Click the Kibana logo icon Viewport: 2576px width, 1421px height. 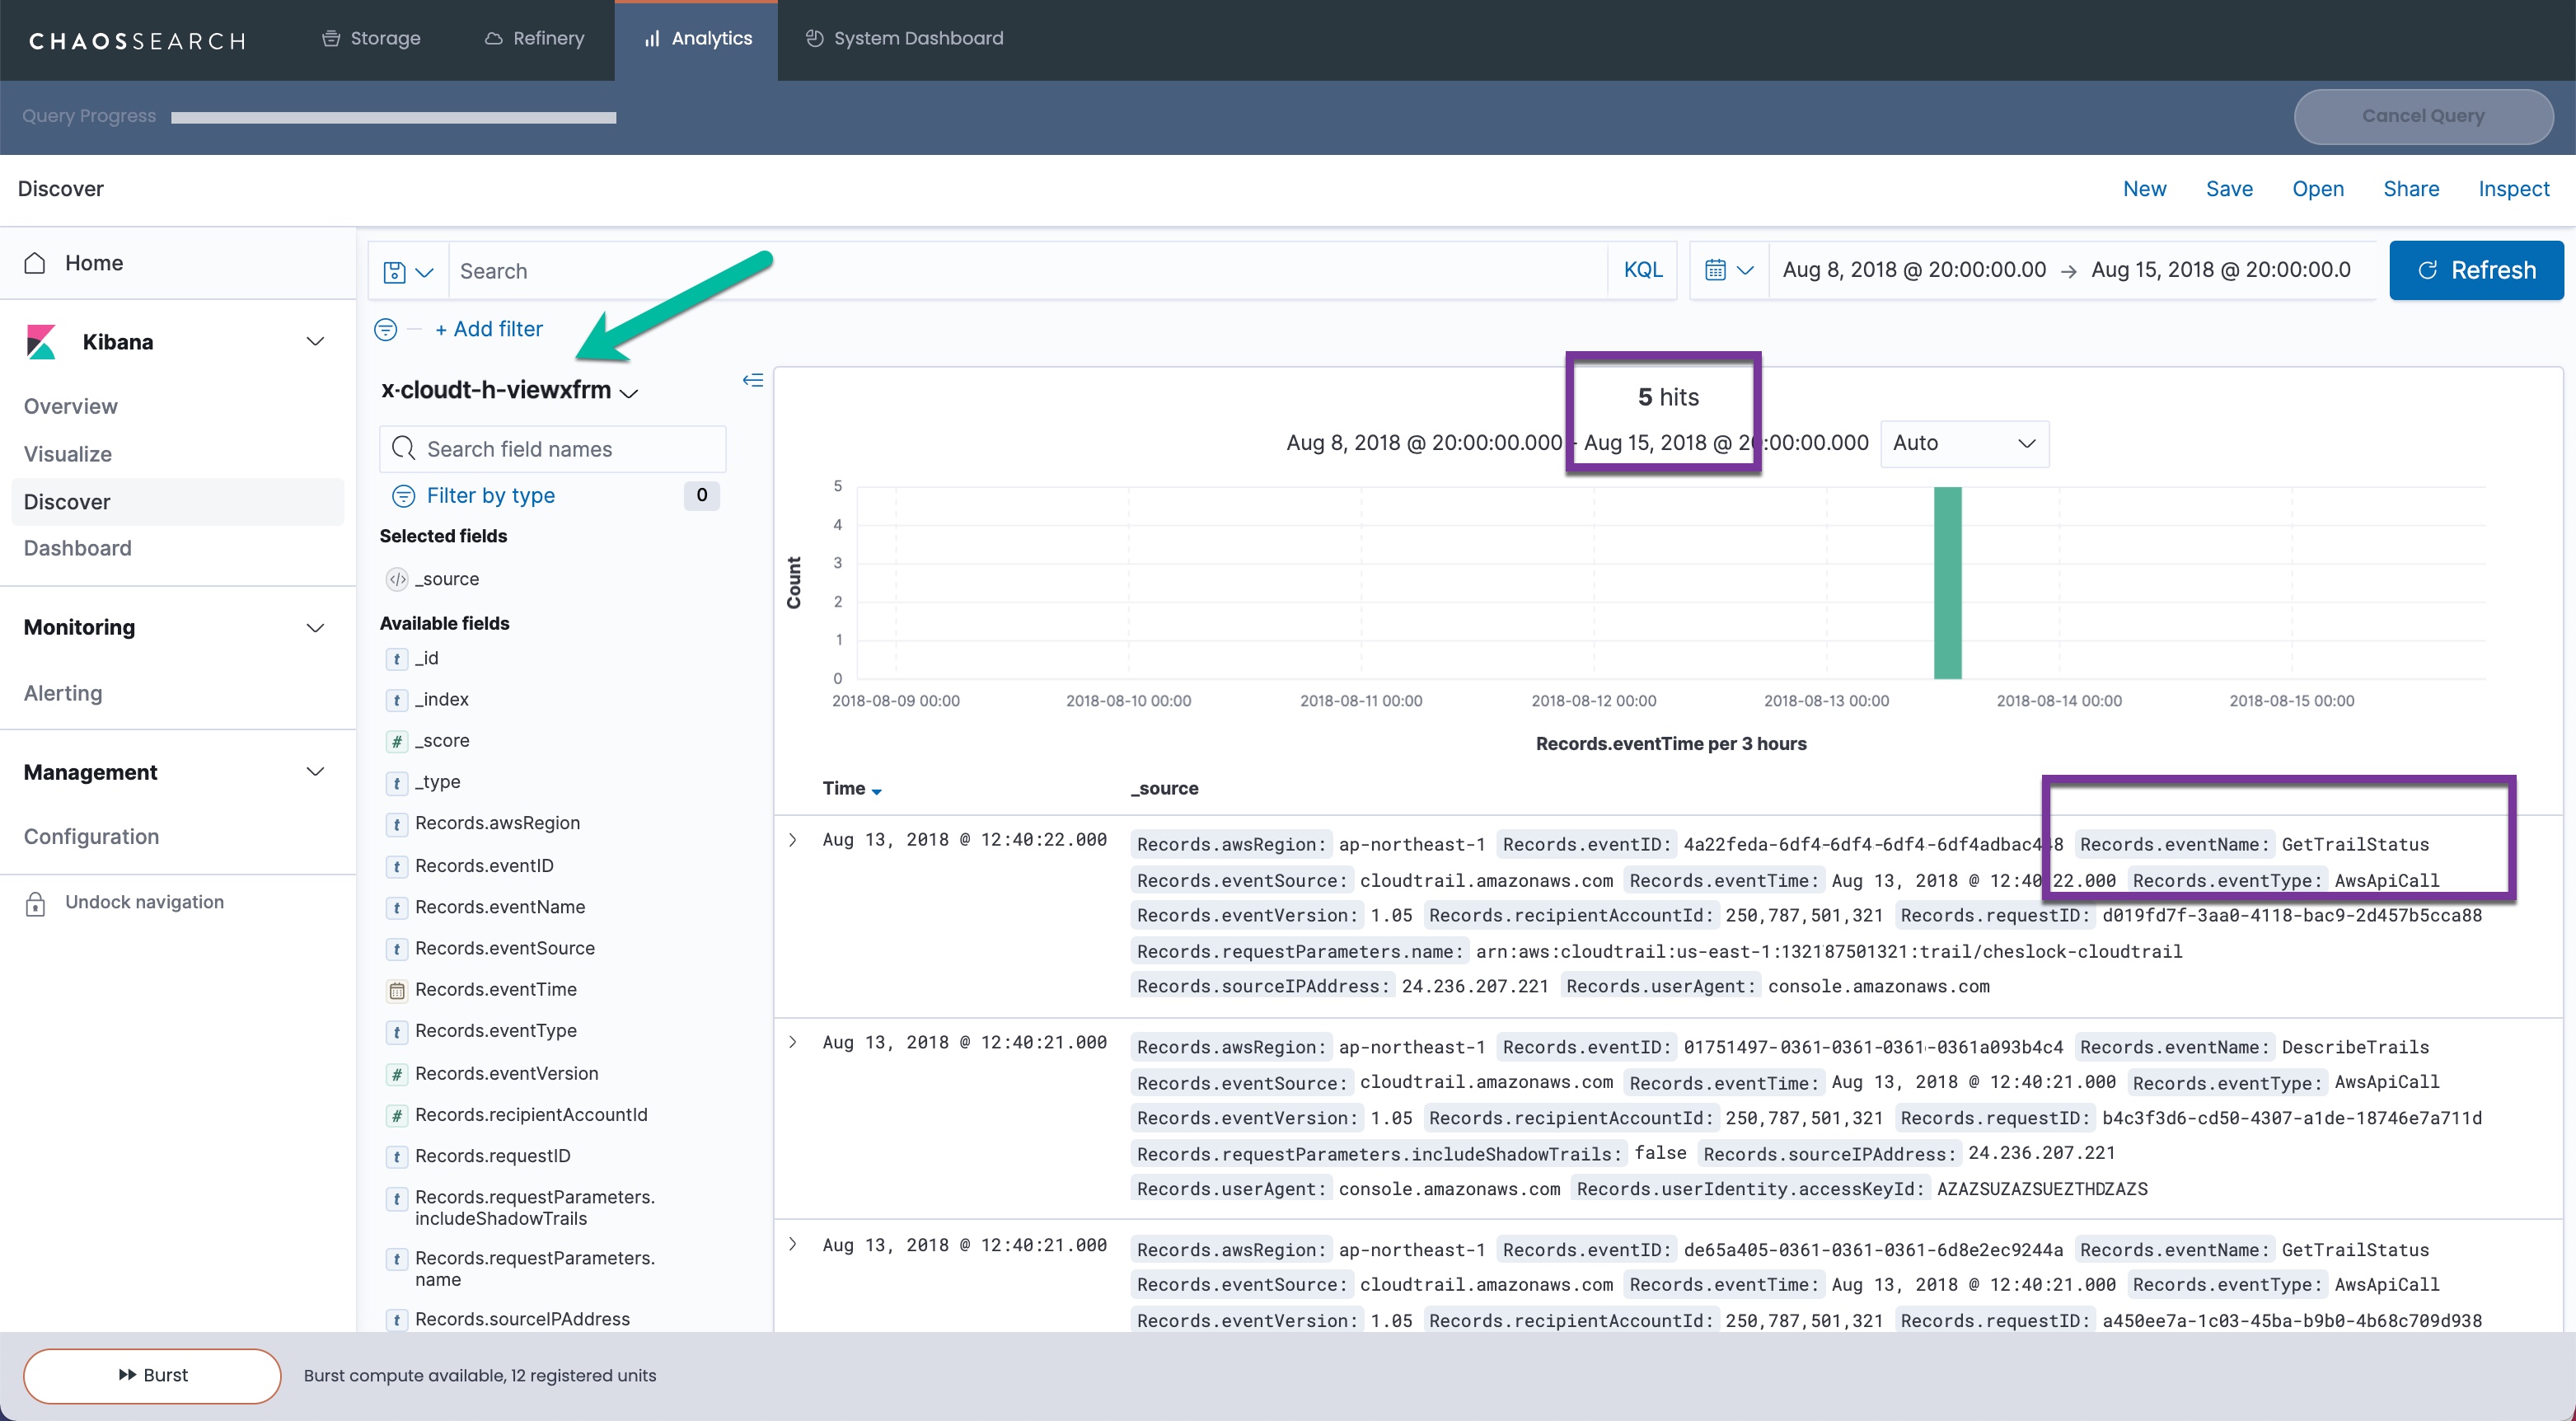pyautogui.click(x=42, y=342)
